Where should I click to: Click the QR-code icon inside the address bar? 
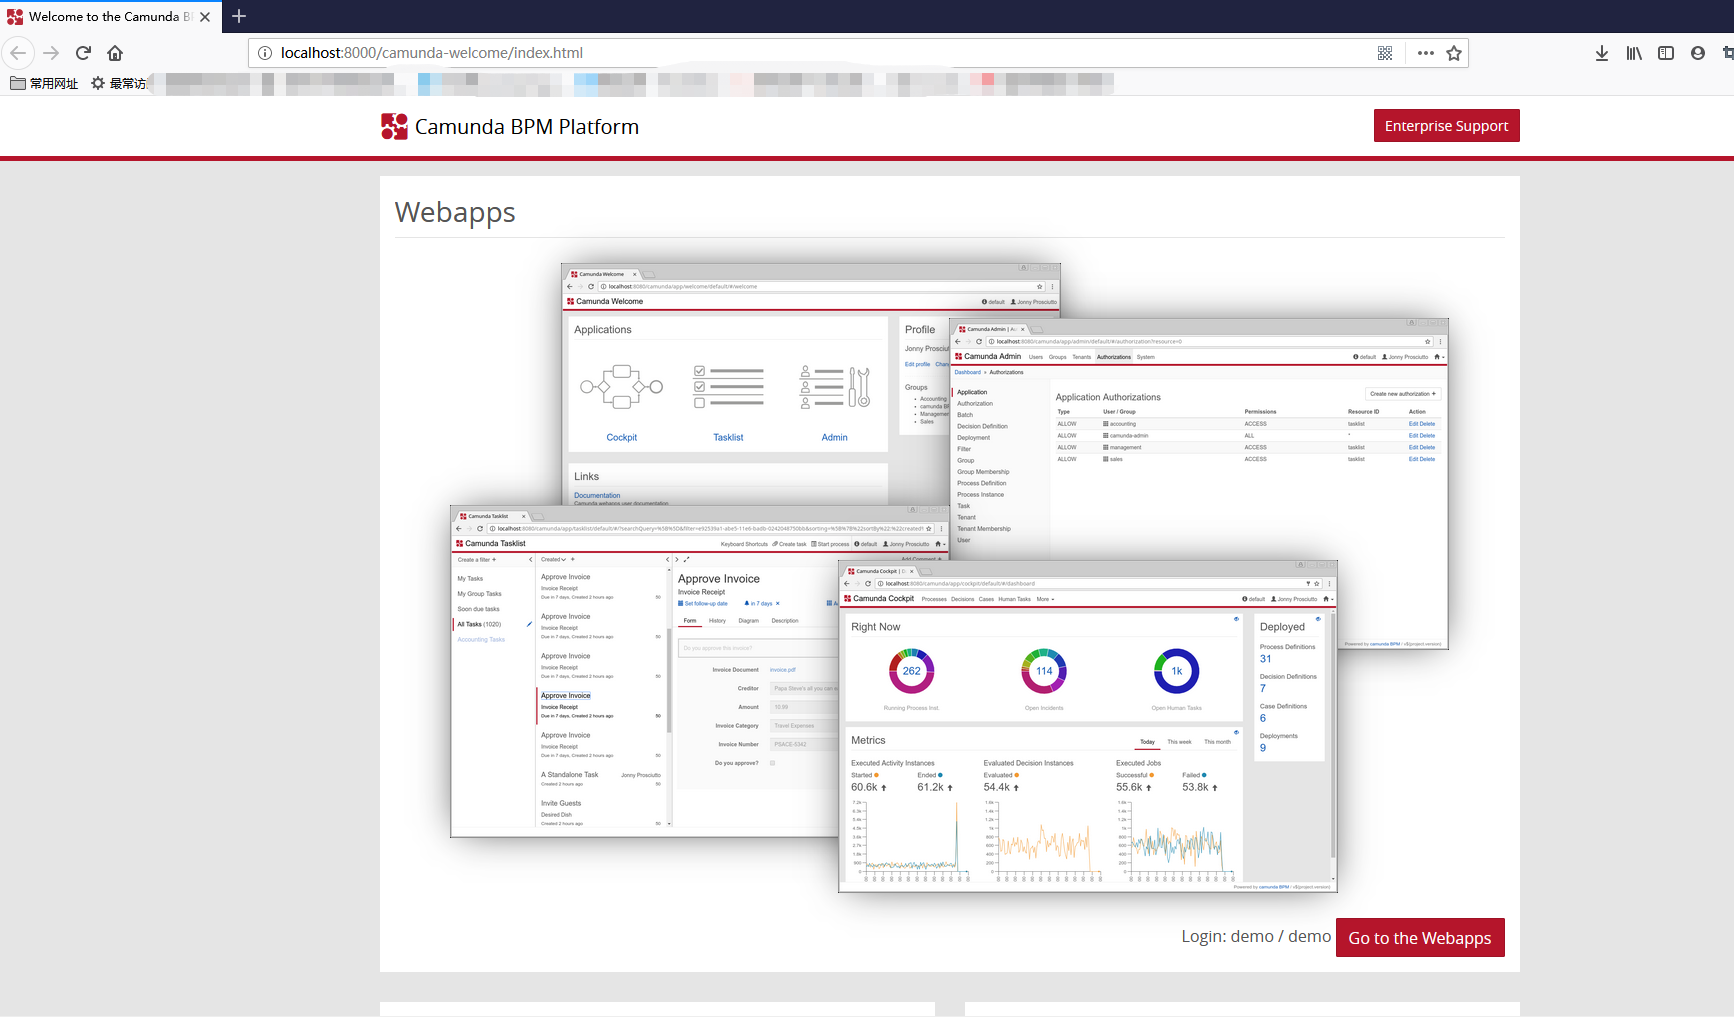point(1385,52)
